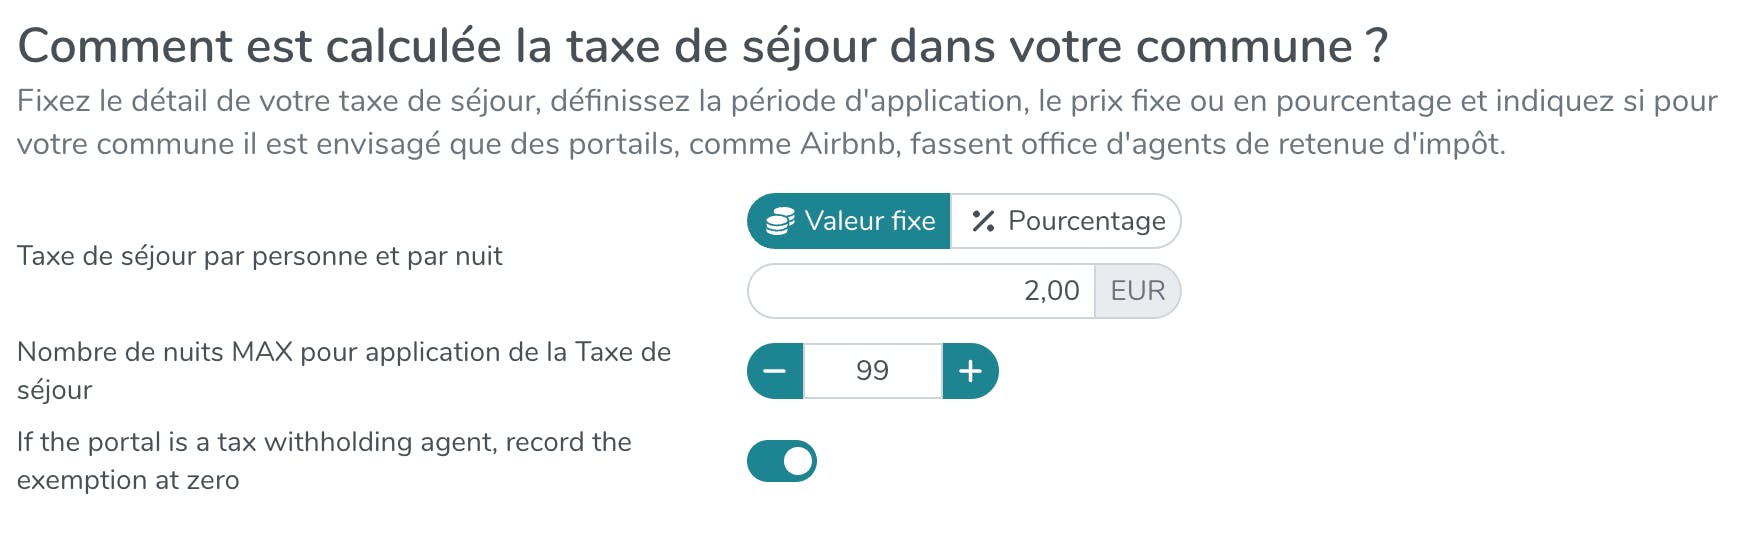Click the words "exemption at zero"
This screenshot has width=1750, height=550.
128,480
